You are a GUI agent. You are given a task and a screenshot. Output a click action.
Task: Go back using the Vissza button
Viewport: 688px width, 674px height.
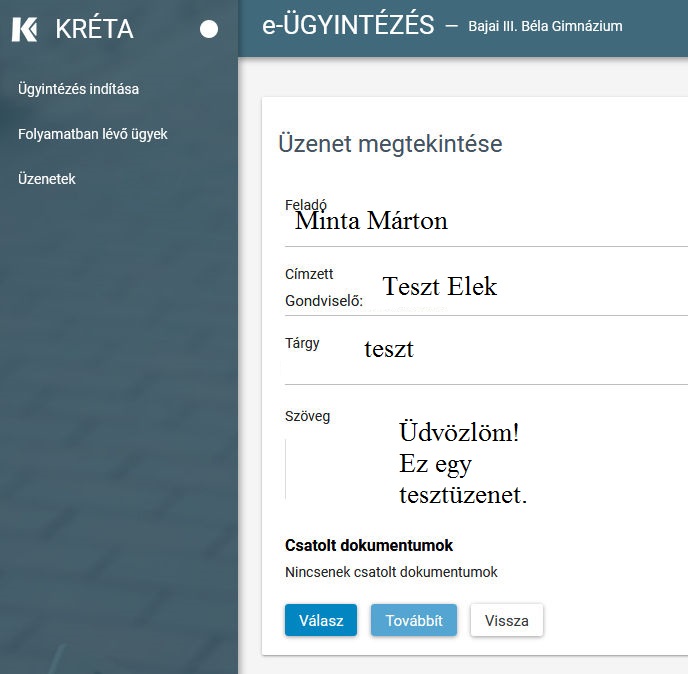506,620
